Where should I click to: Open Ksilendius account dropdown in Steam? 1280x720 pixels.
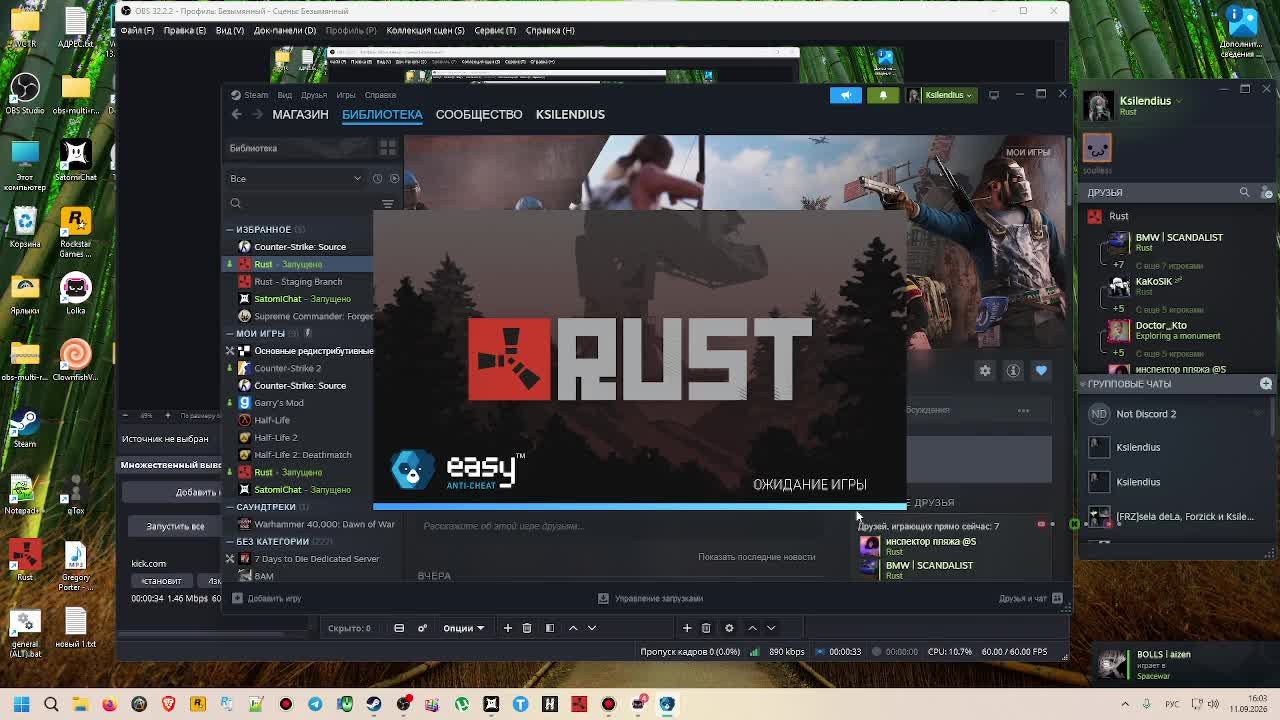pos(941,95)
